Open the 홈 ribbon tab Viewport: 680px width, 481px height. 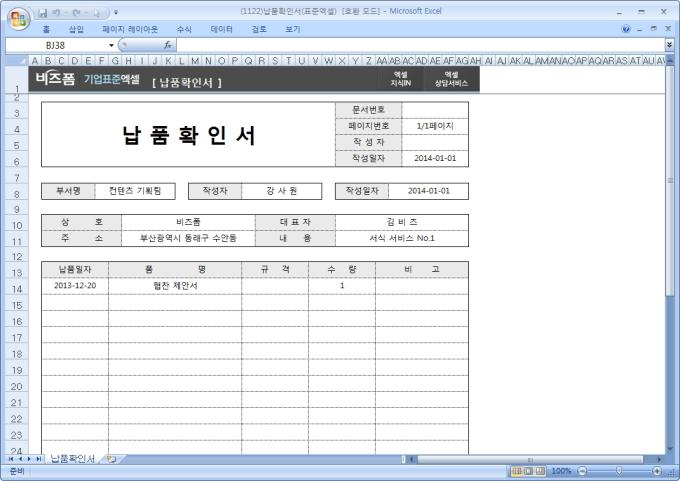point(46,29)
